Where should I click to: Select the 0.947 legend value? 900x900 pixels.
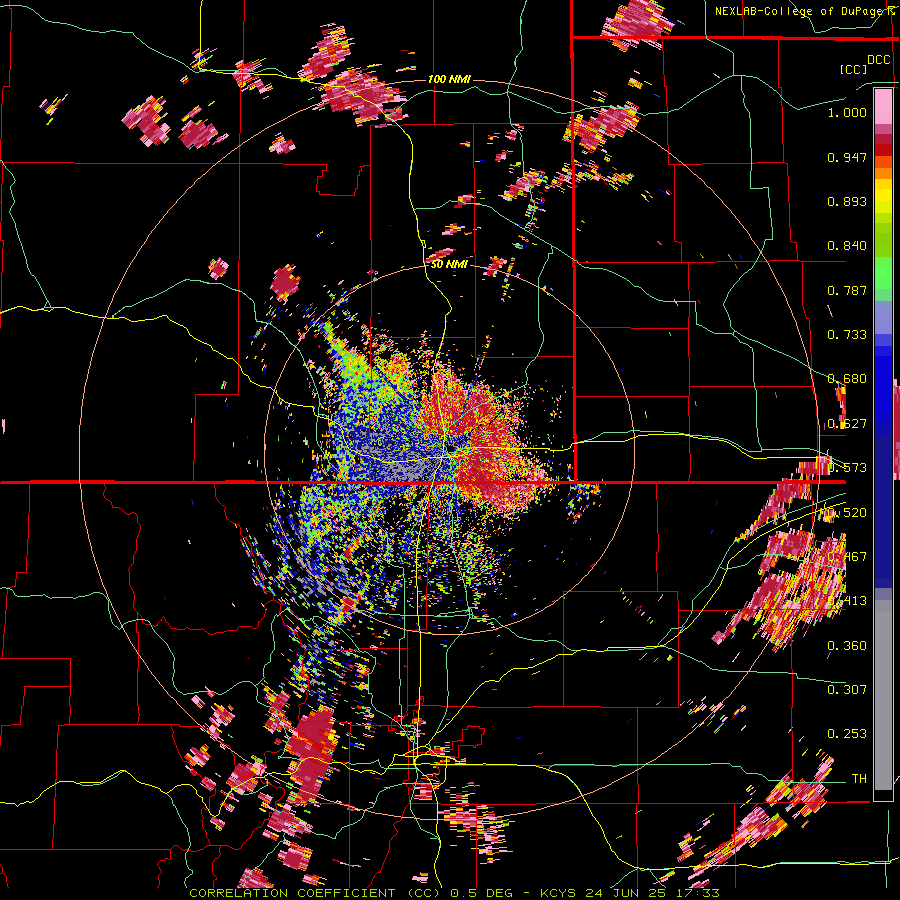point(847,157)
